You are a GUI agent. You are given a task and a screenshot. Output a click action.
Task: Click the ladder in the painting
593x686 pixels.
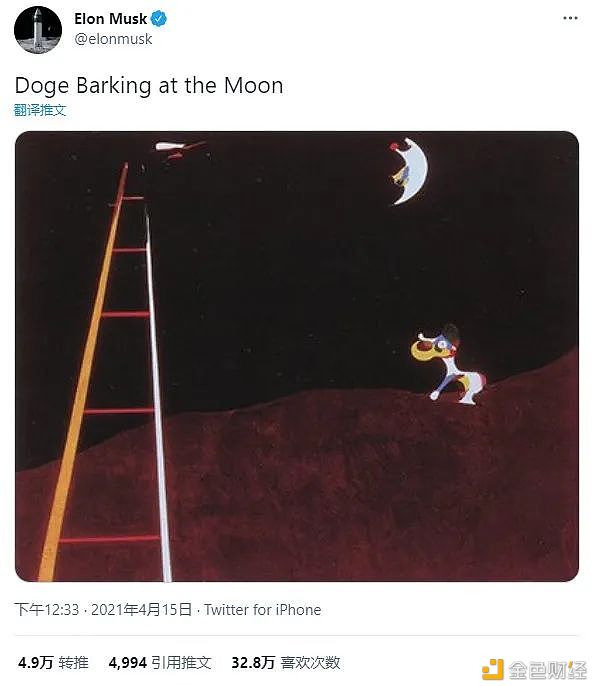(105, 372)
